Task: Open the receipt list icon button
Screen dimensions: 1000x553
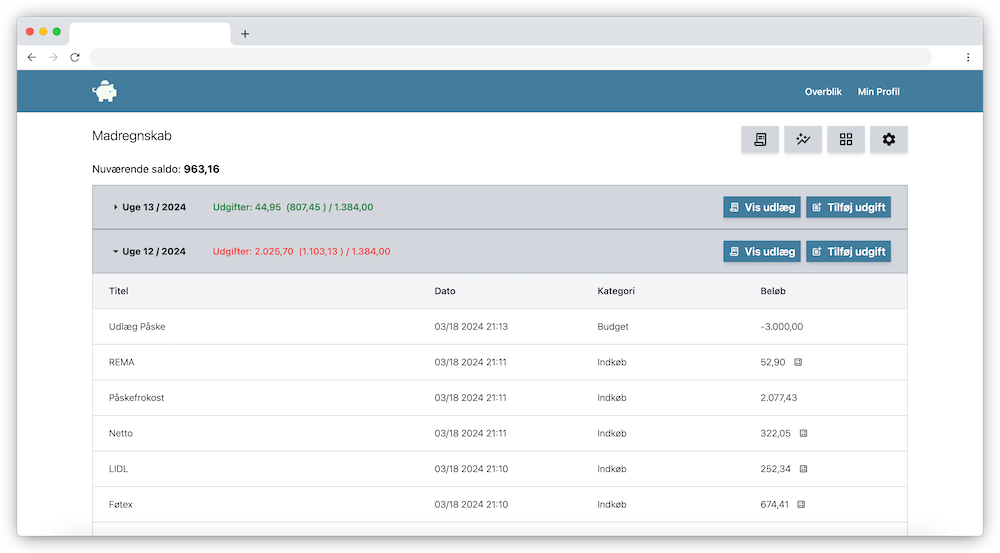Action: point(760,139)
